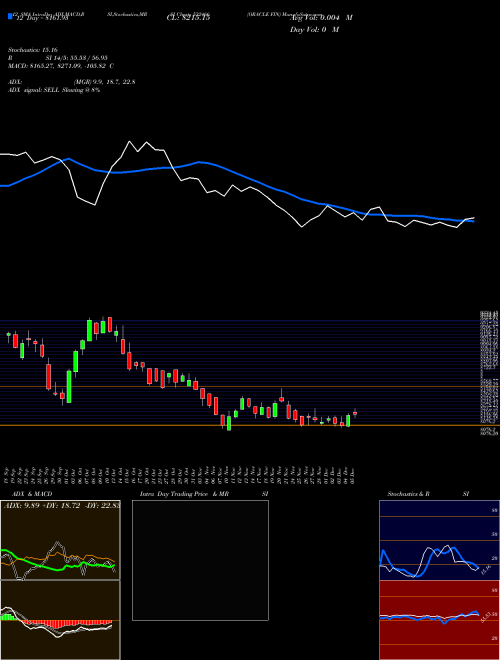Open the MACD histogram panel with red bars

(x=60, y=620)
